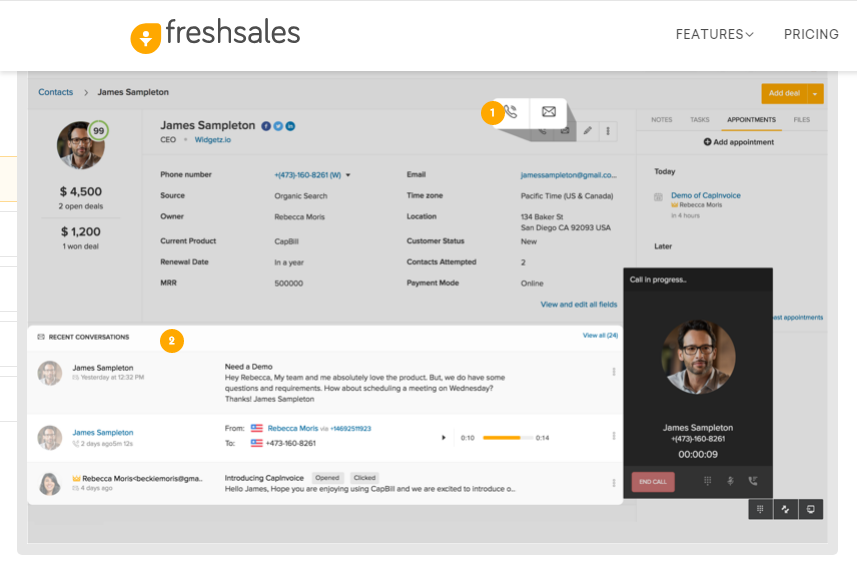Open the Features menu
The height and width of the screenshot is (565, 857).
pos(714,34)
